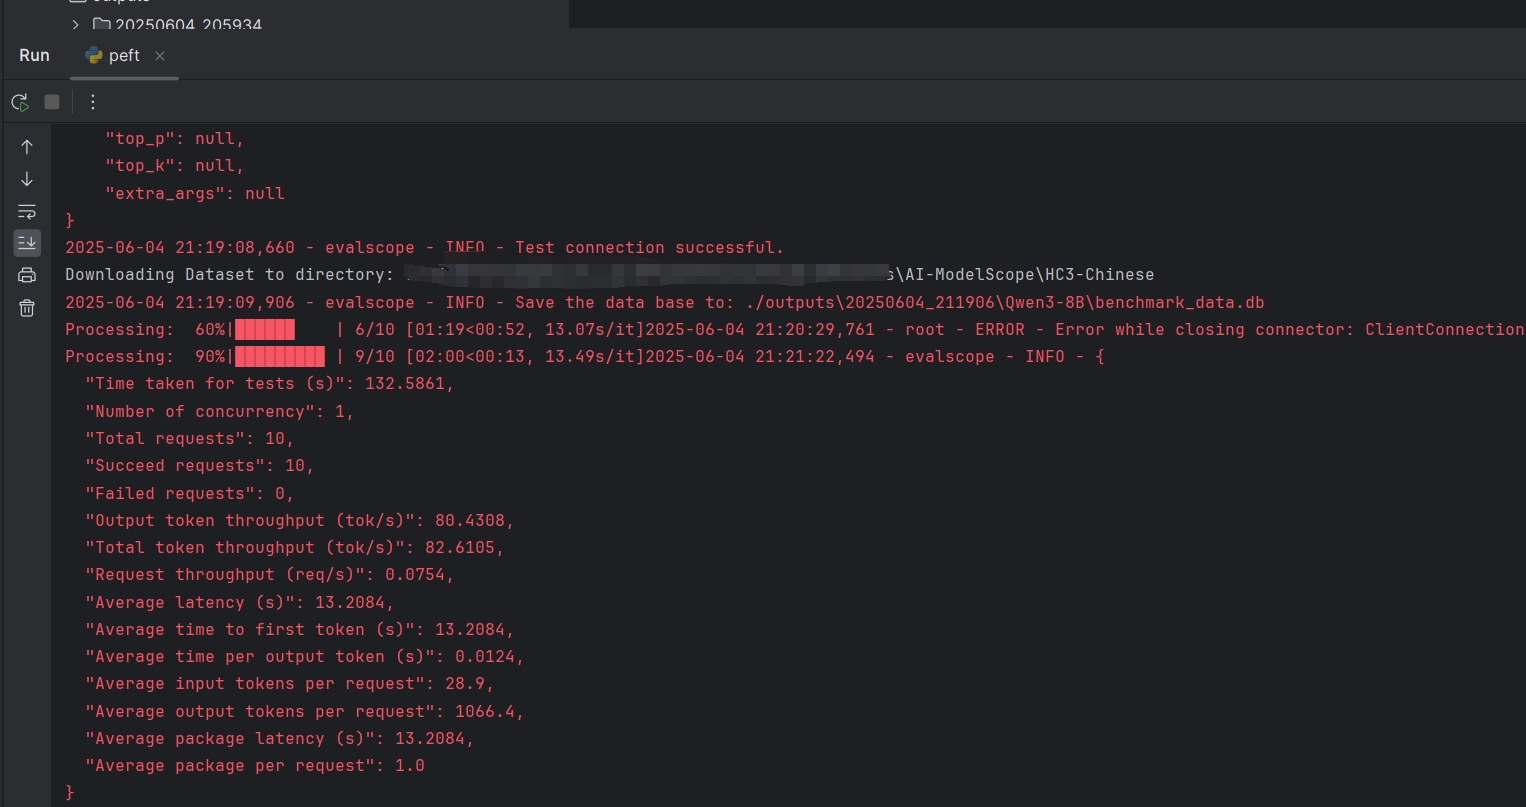
Task: Clear console with the trash icon
Action: [27, 308]
